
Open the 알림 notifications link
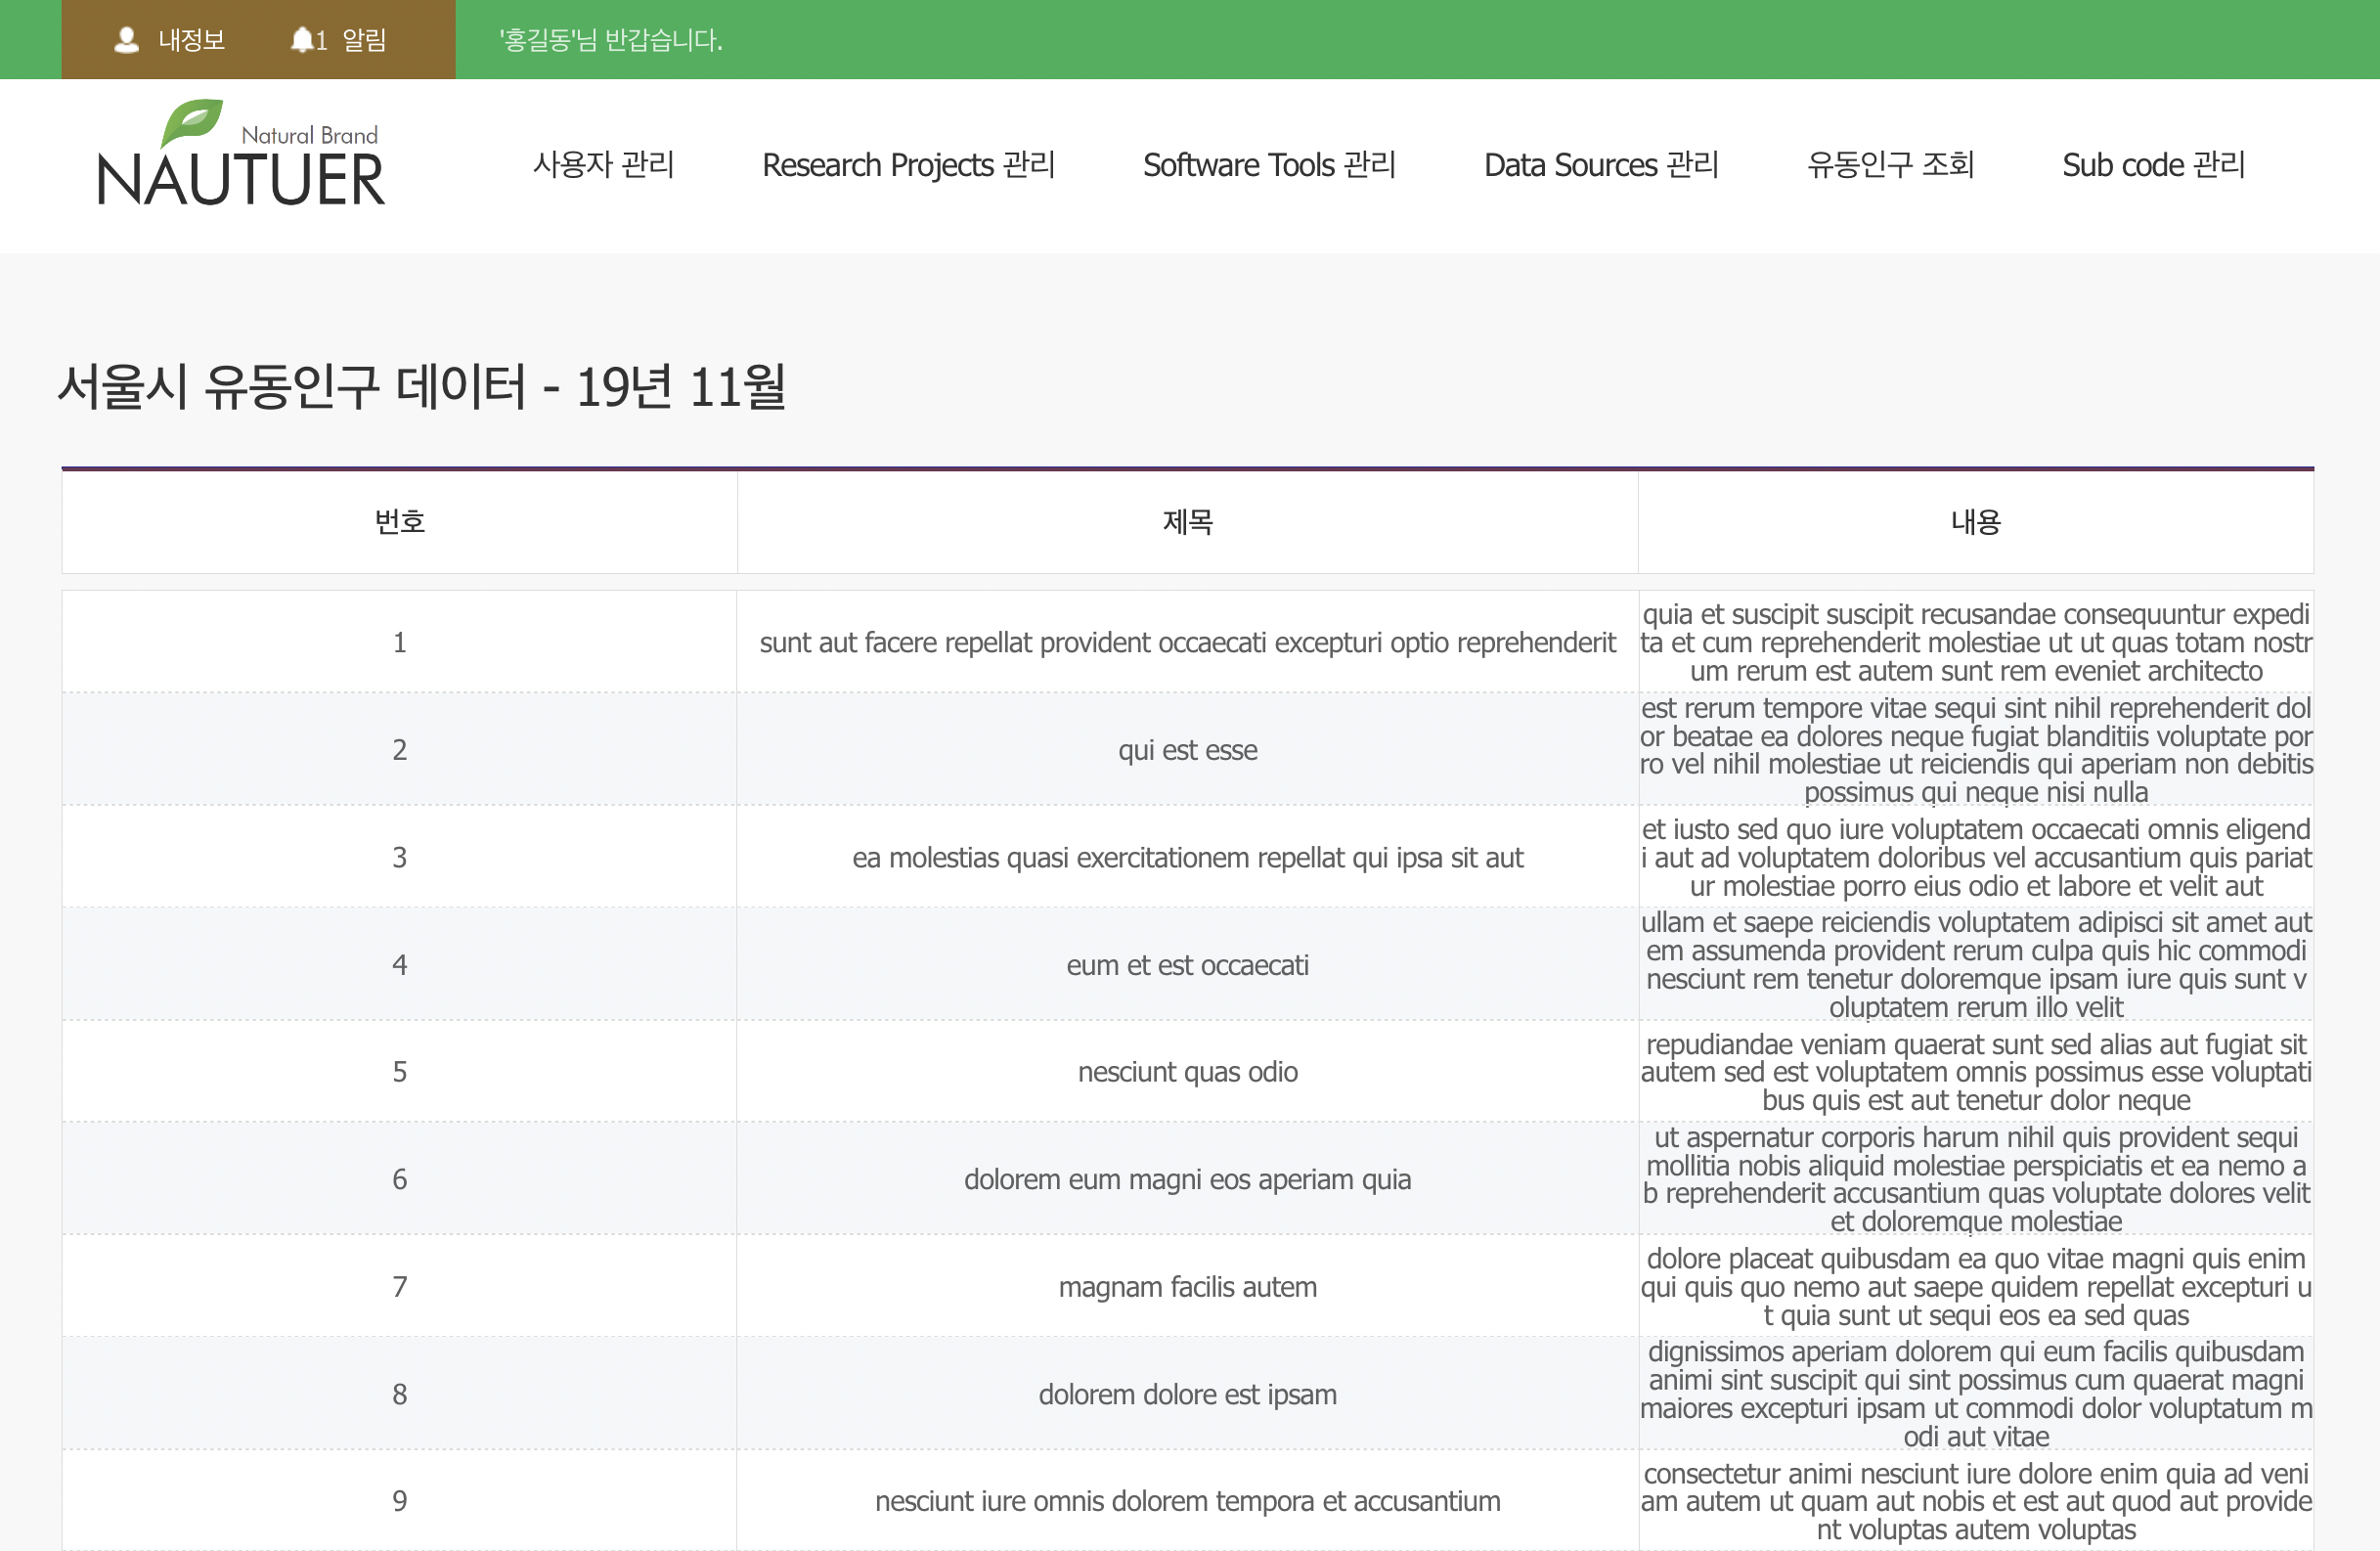(363, 40)
